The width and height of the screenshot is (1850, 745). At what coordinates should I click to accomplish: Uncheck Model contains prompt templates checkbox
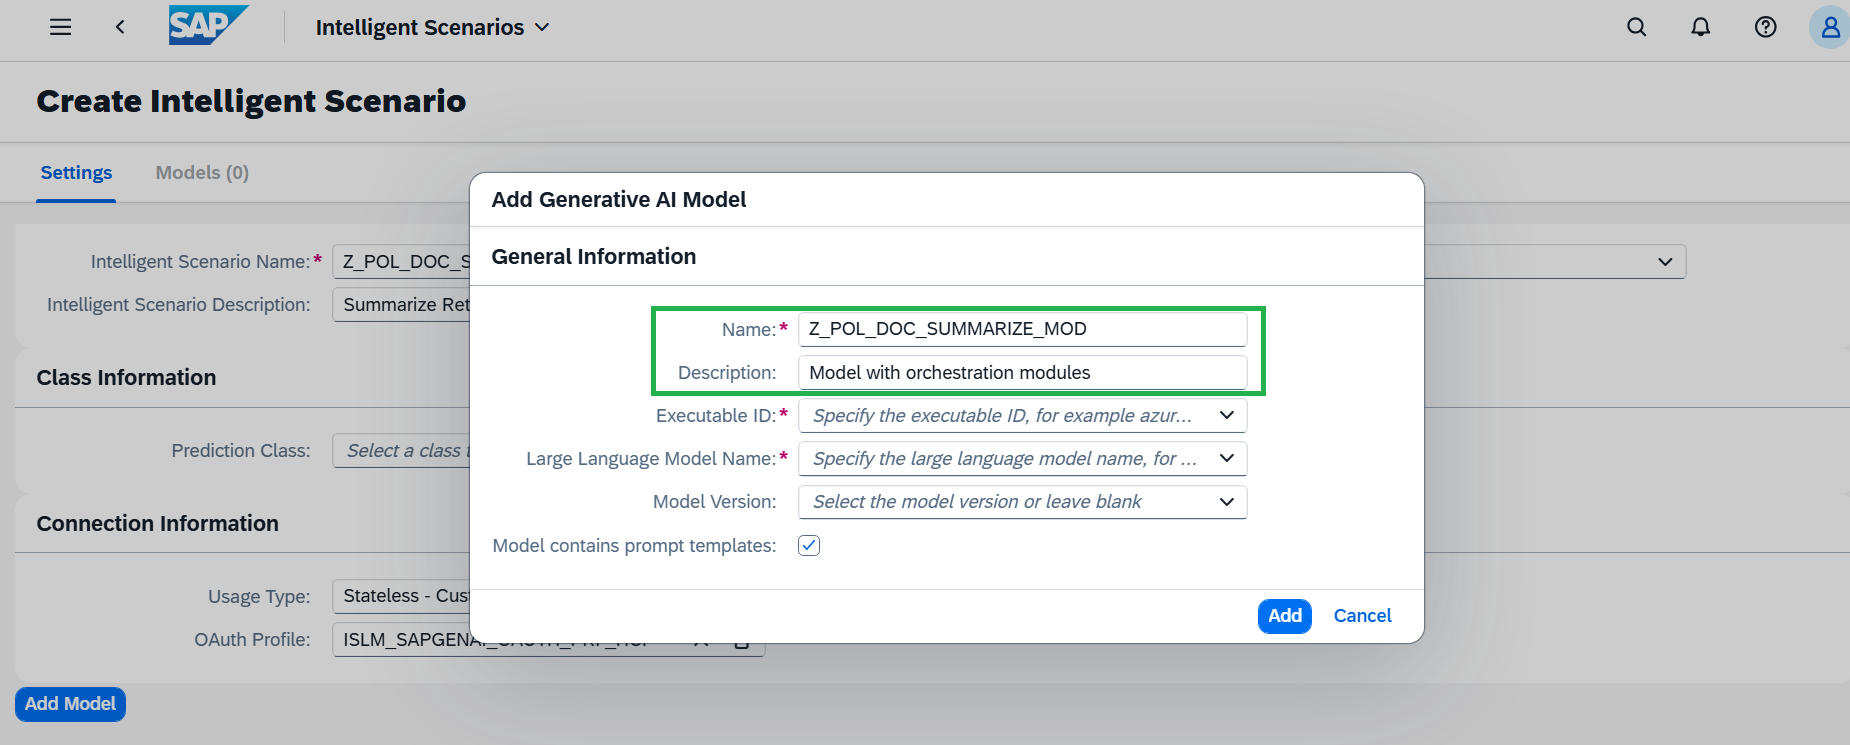coord(809,545)
